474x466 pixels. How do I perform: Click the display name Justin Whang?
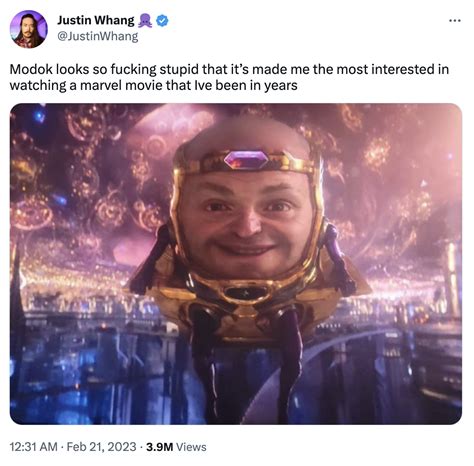(x=95, y=20)
